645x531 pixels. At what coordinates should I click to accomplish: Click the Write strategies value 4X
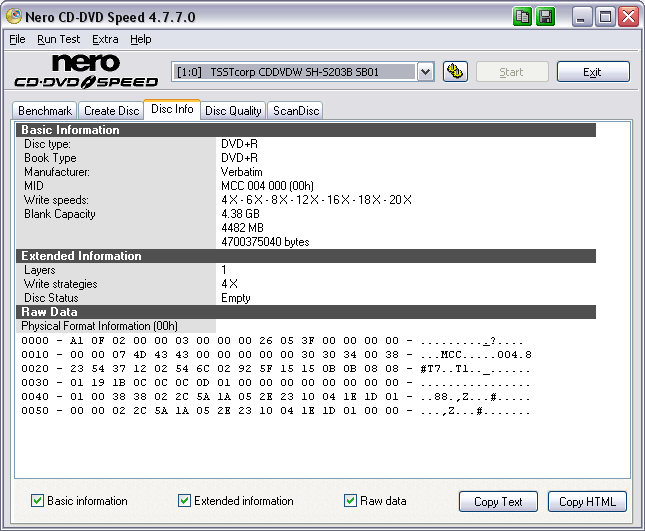[230, 284]
